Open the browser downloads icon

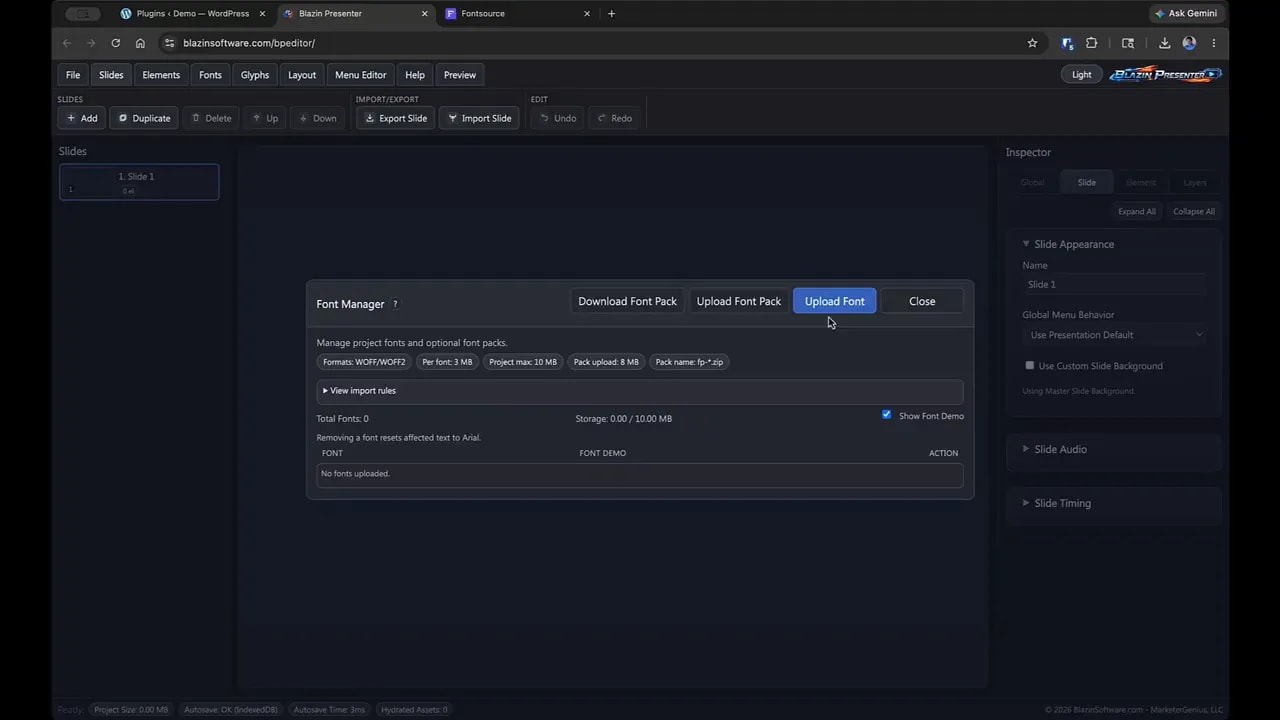pos(1164,43)
